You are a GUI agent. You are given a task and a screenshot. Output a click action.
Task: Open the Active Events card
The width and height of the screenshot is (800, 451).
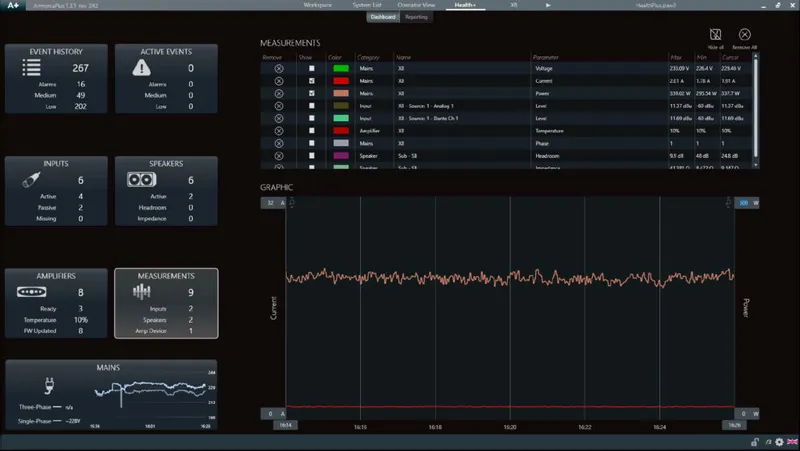[166, 79]
